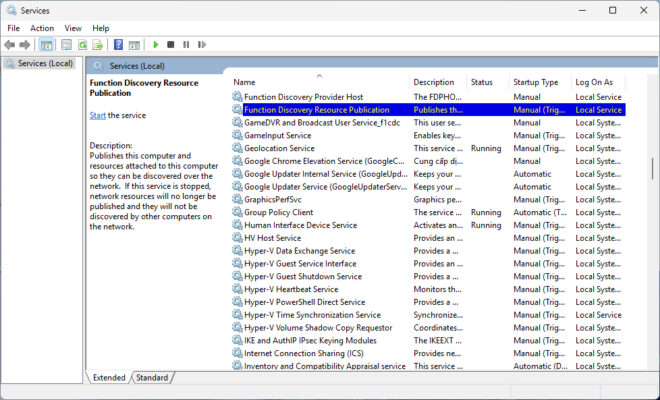660x400 pixels.
Task: Click the Export List toolbar icon
Action: (x=98, y=45)
